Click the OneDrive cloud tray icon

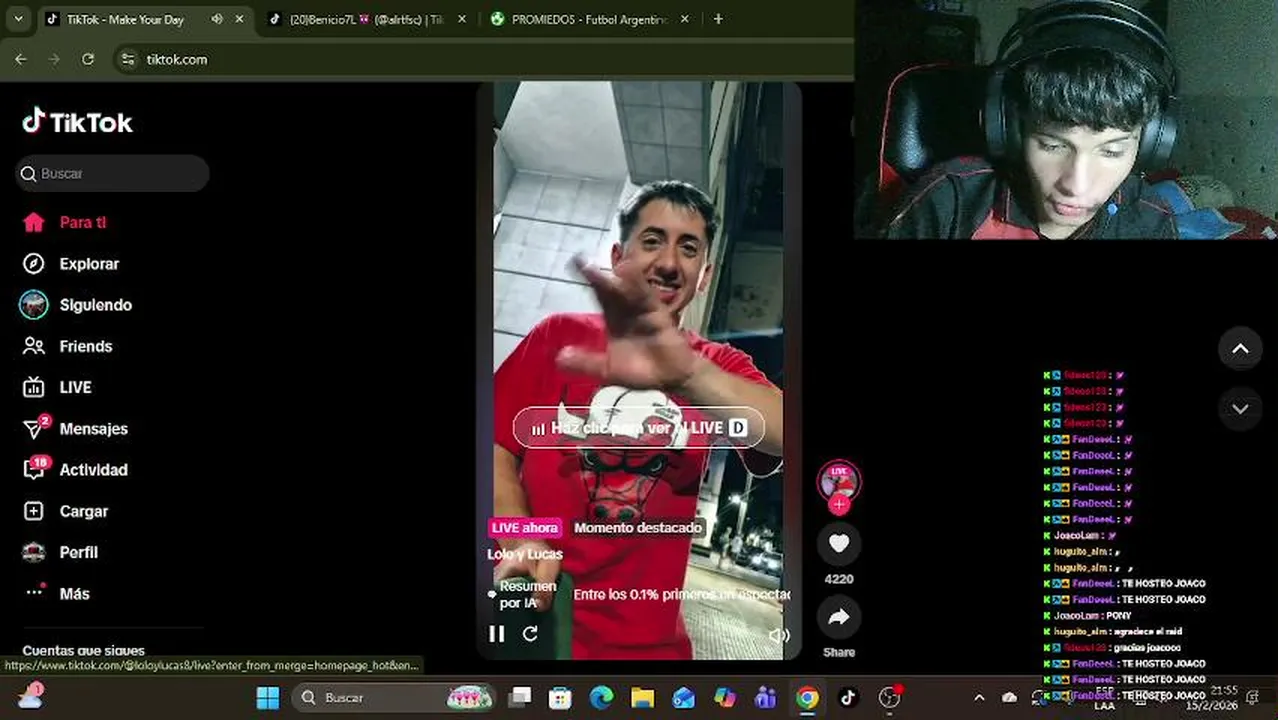click(x=1009, y=697)
